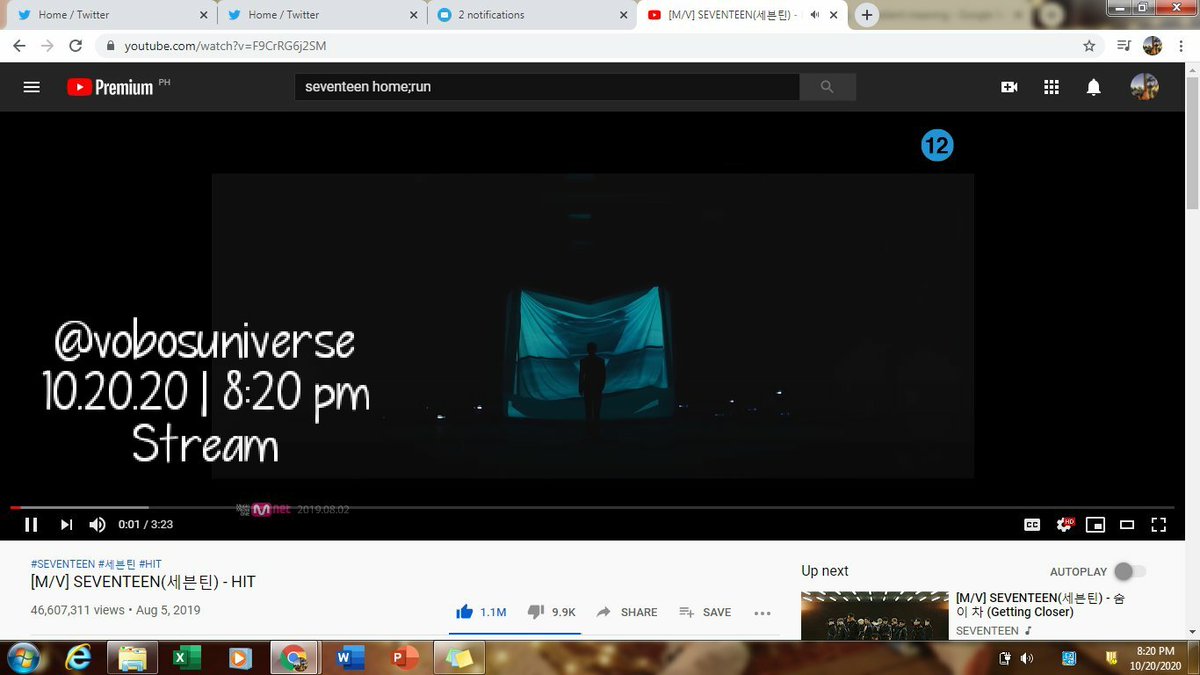Reload the YouTube page

click(x=76, y=46)
